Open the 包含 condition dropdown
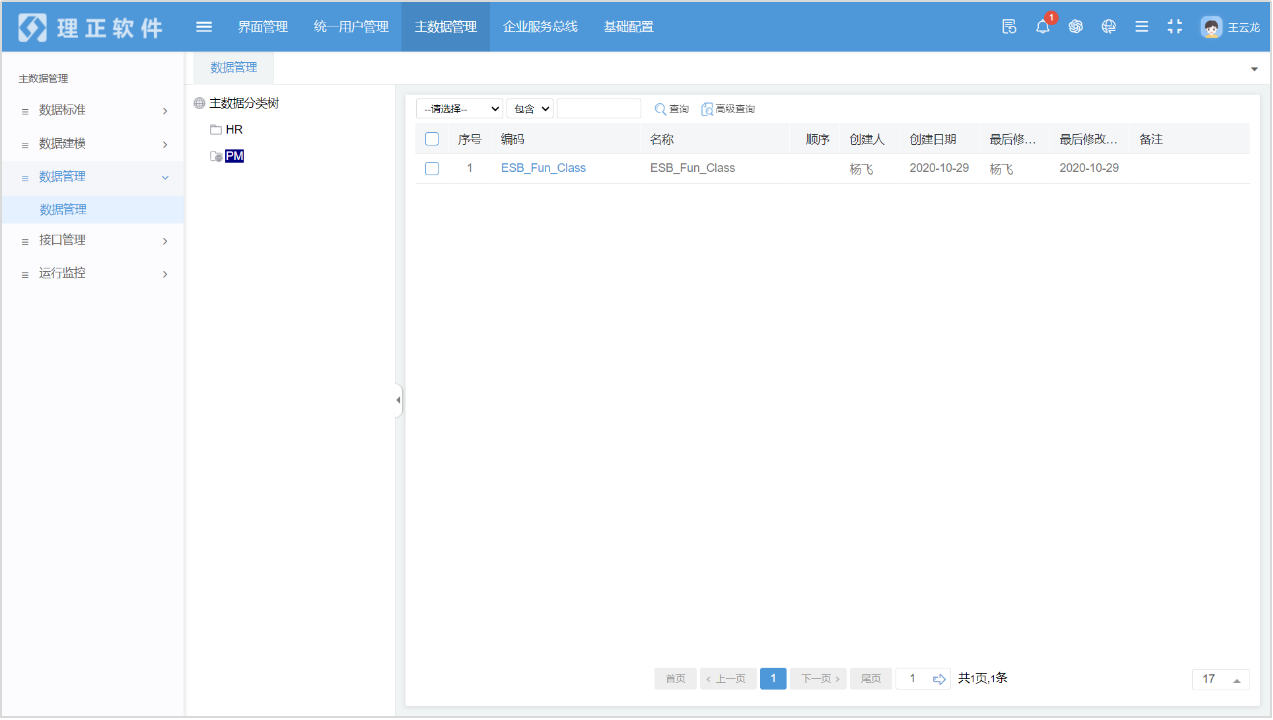 pos(530,109)
